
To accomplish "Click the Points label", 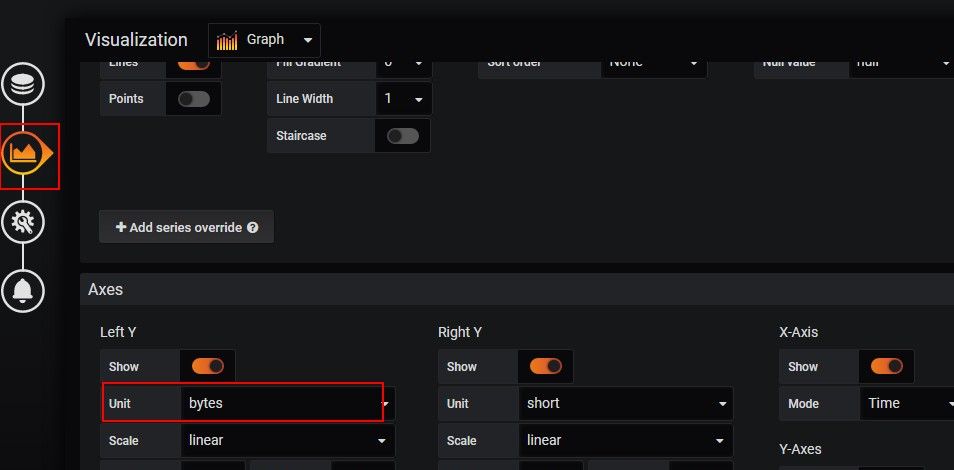I will [126, 99].
